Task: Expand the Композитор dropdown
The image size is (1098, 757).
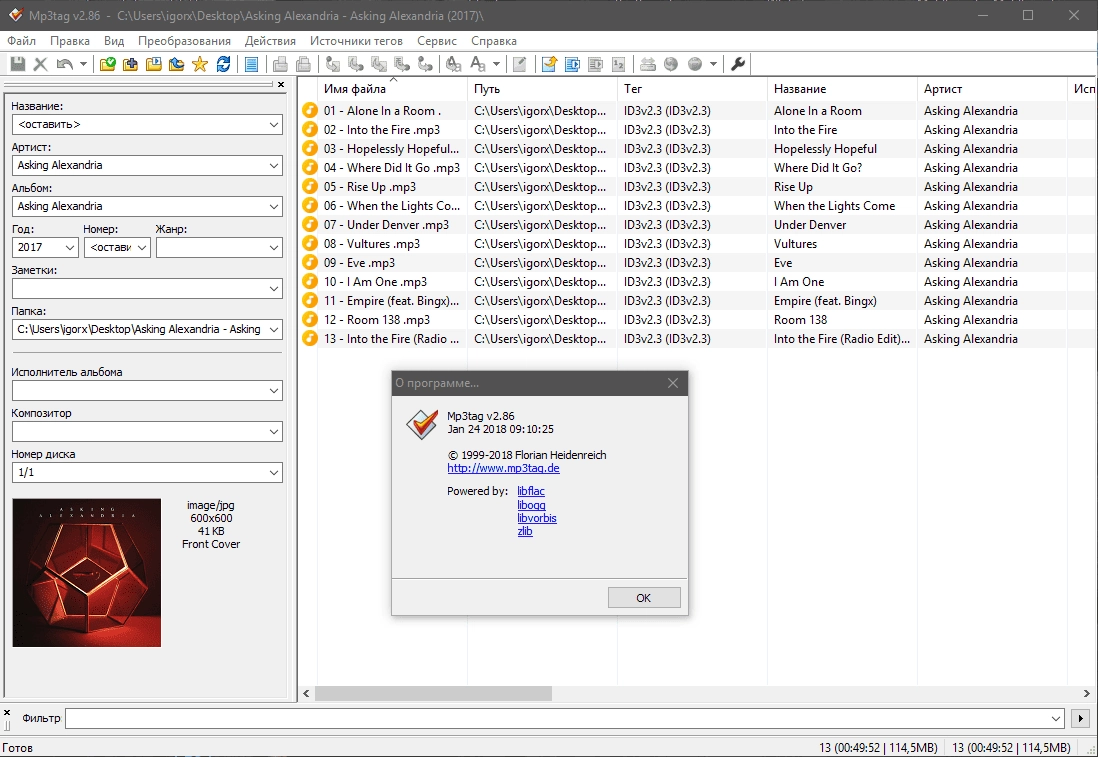Action: pos(274,431)
